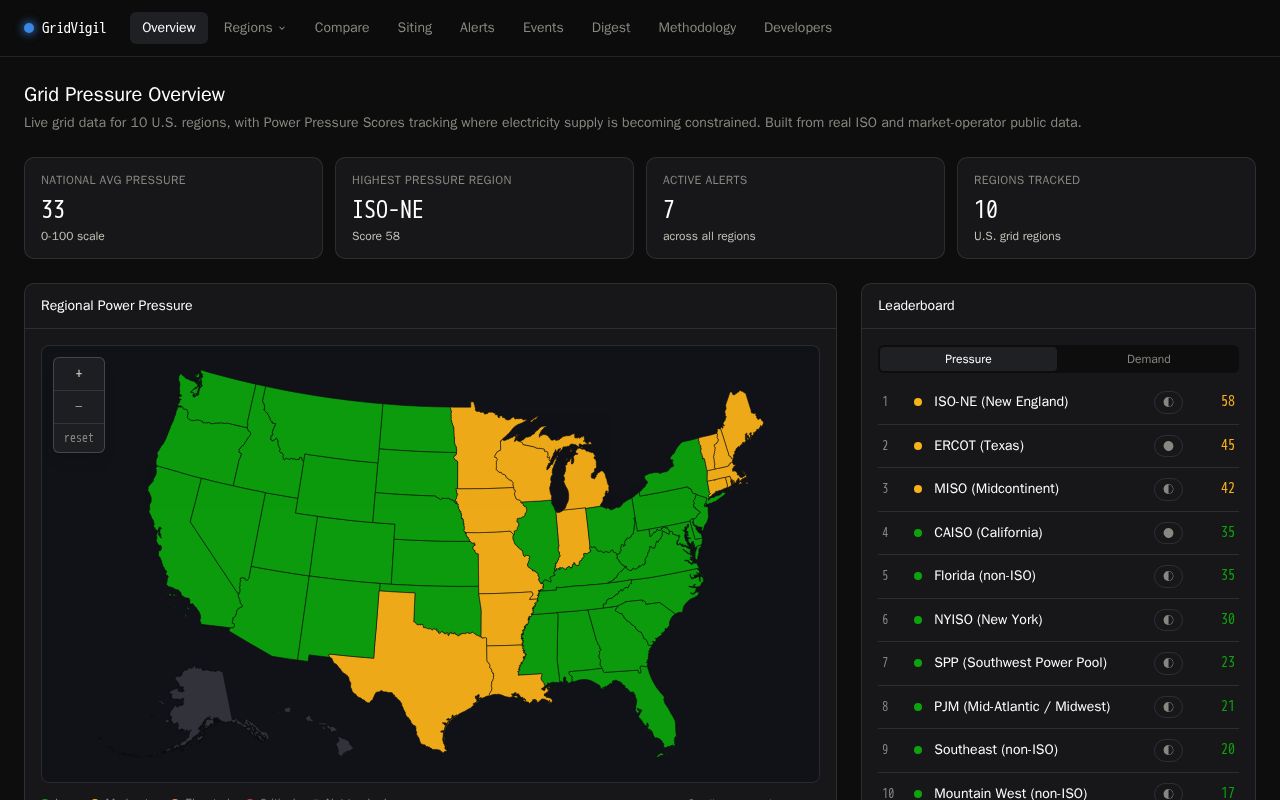Click the National Avg Pressure card

point(173,208)
